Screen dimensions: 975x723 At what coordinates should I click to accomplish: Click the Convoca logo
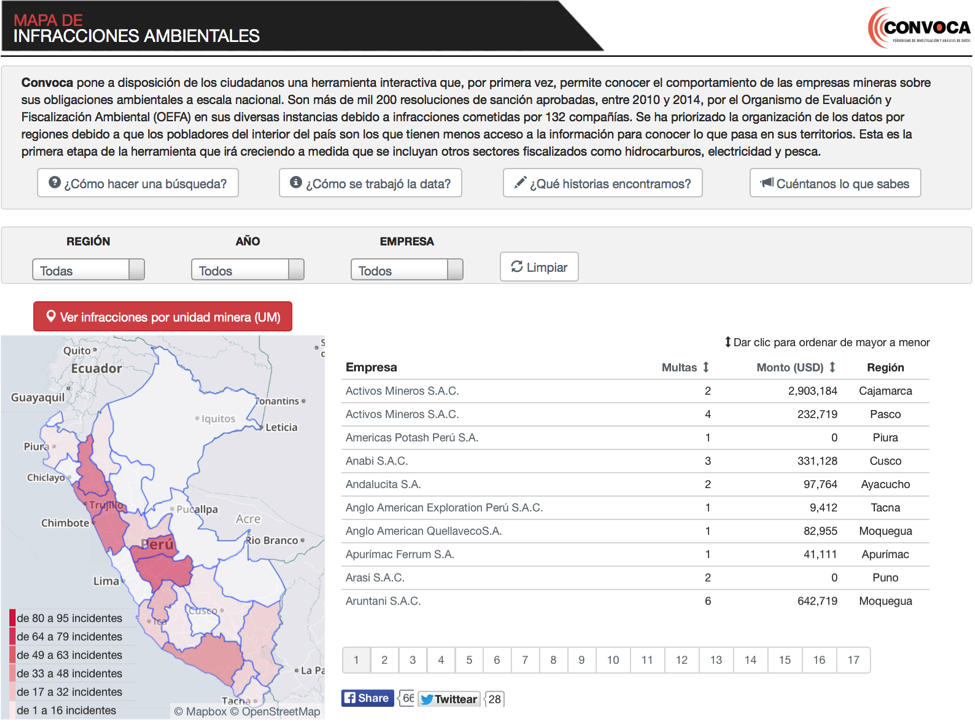point(918,28)
